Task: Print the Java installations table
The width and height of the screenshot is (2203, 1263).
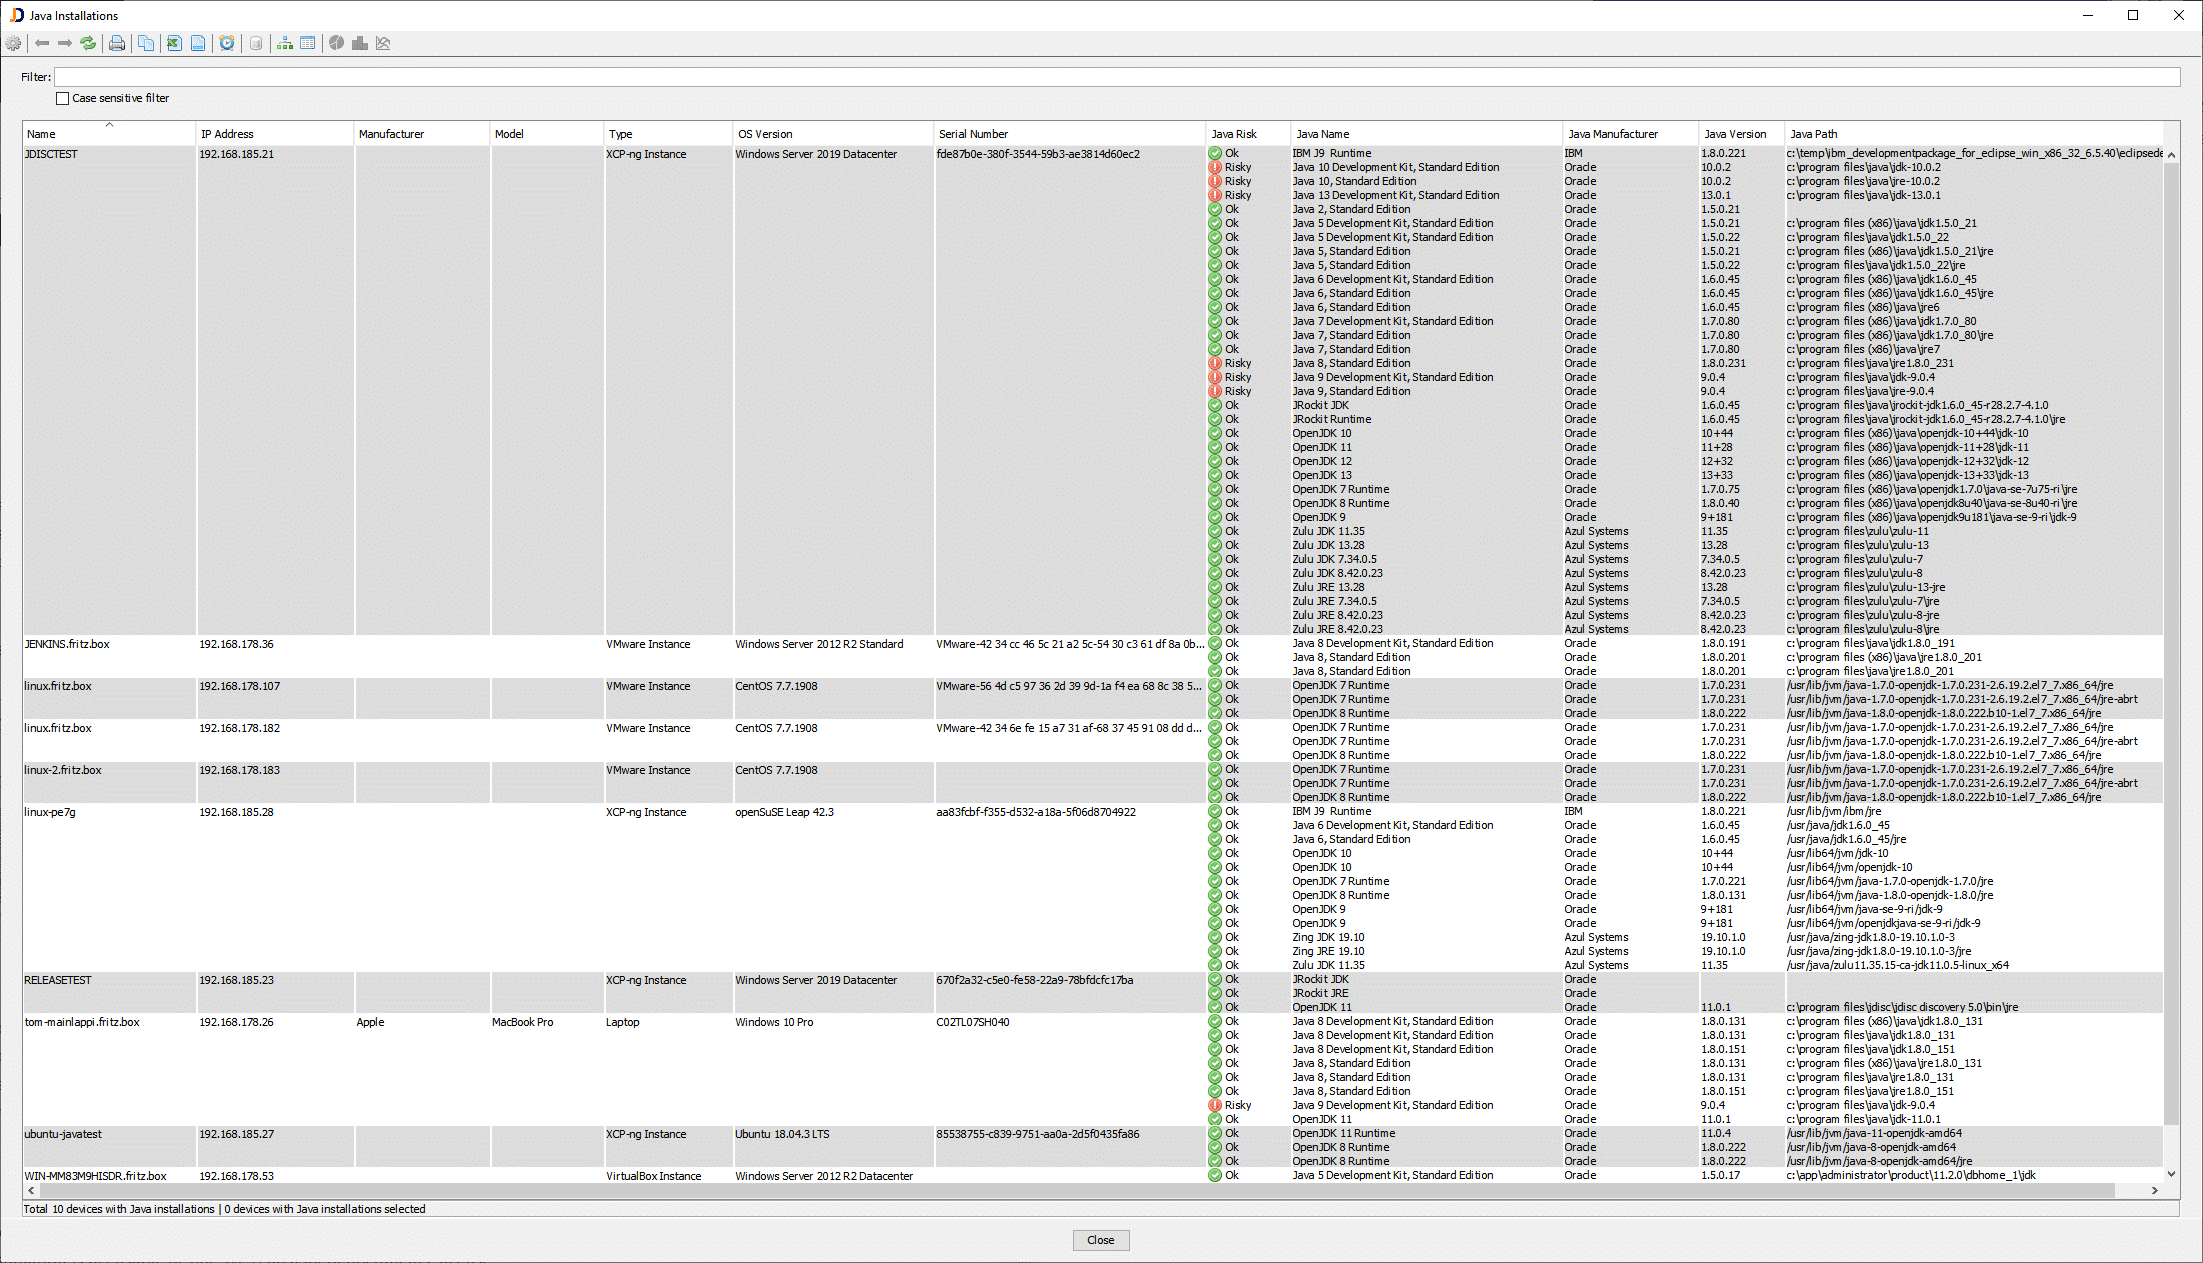Action: 116,43
